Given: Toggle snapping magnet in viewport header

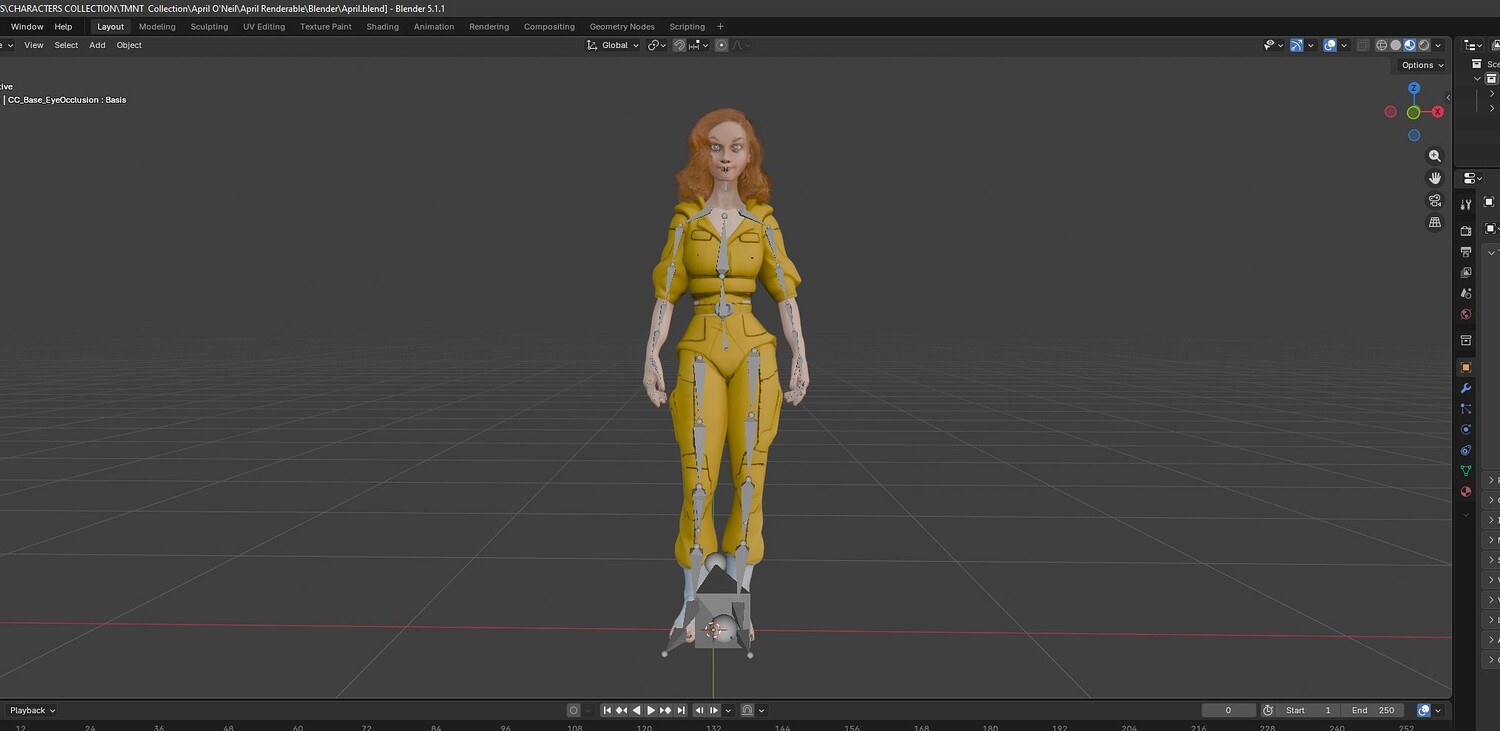Looking at the screenshot, I should (x=680, y=45).
